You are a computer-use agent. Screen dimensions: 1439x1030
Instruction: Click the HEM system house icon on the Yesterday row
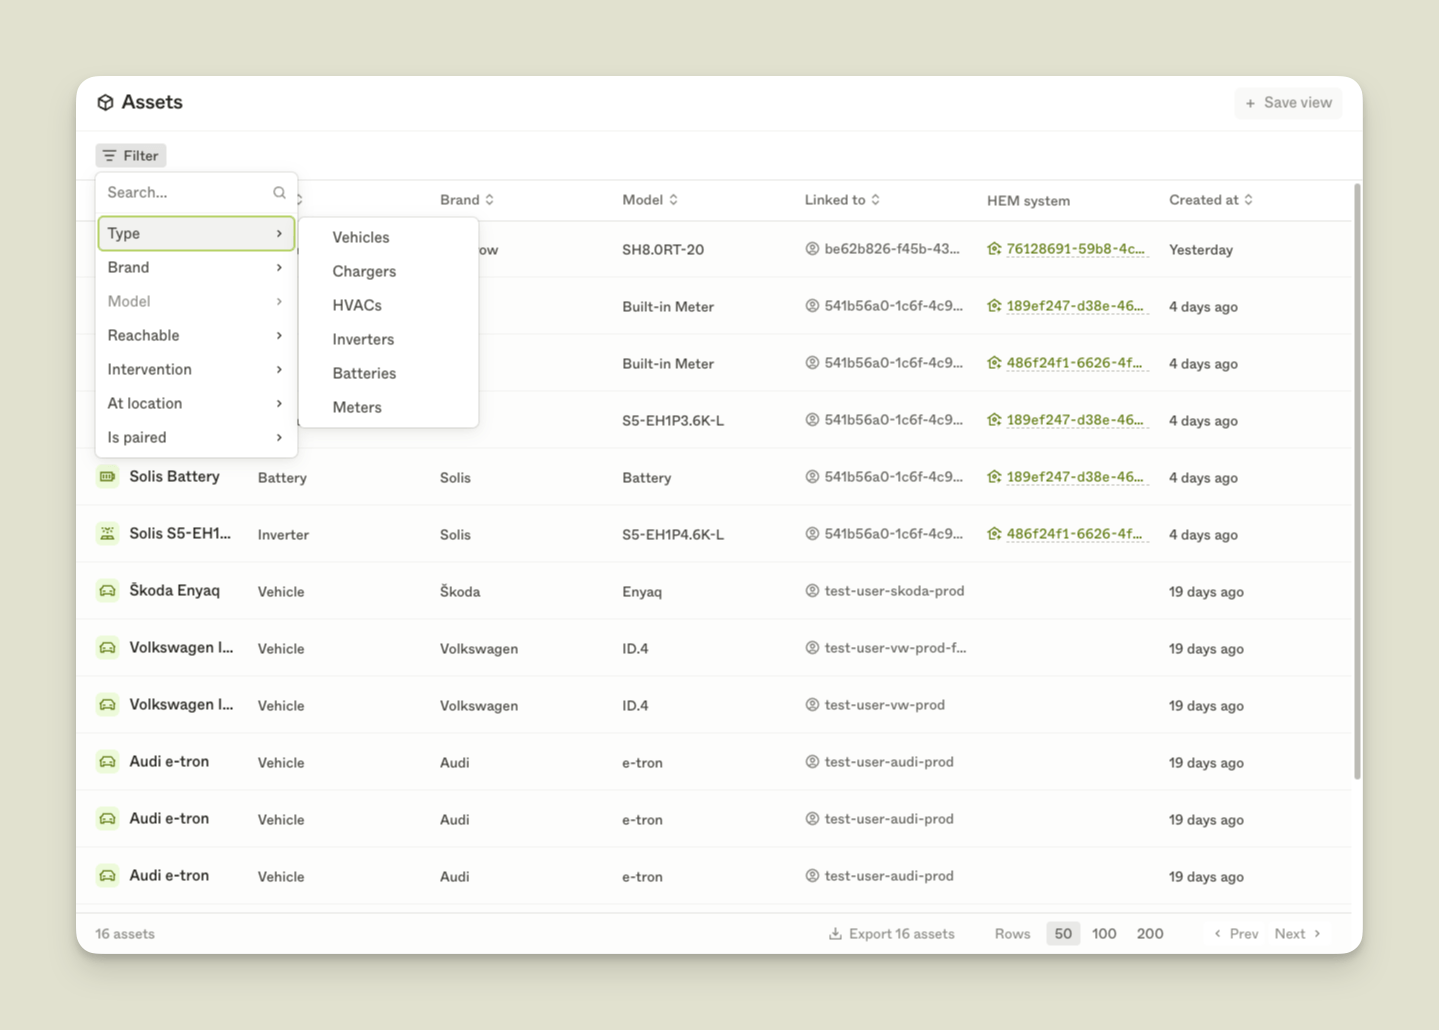tap(994, 249)
